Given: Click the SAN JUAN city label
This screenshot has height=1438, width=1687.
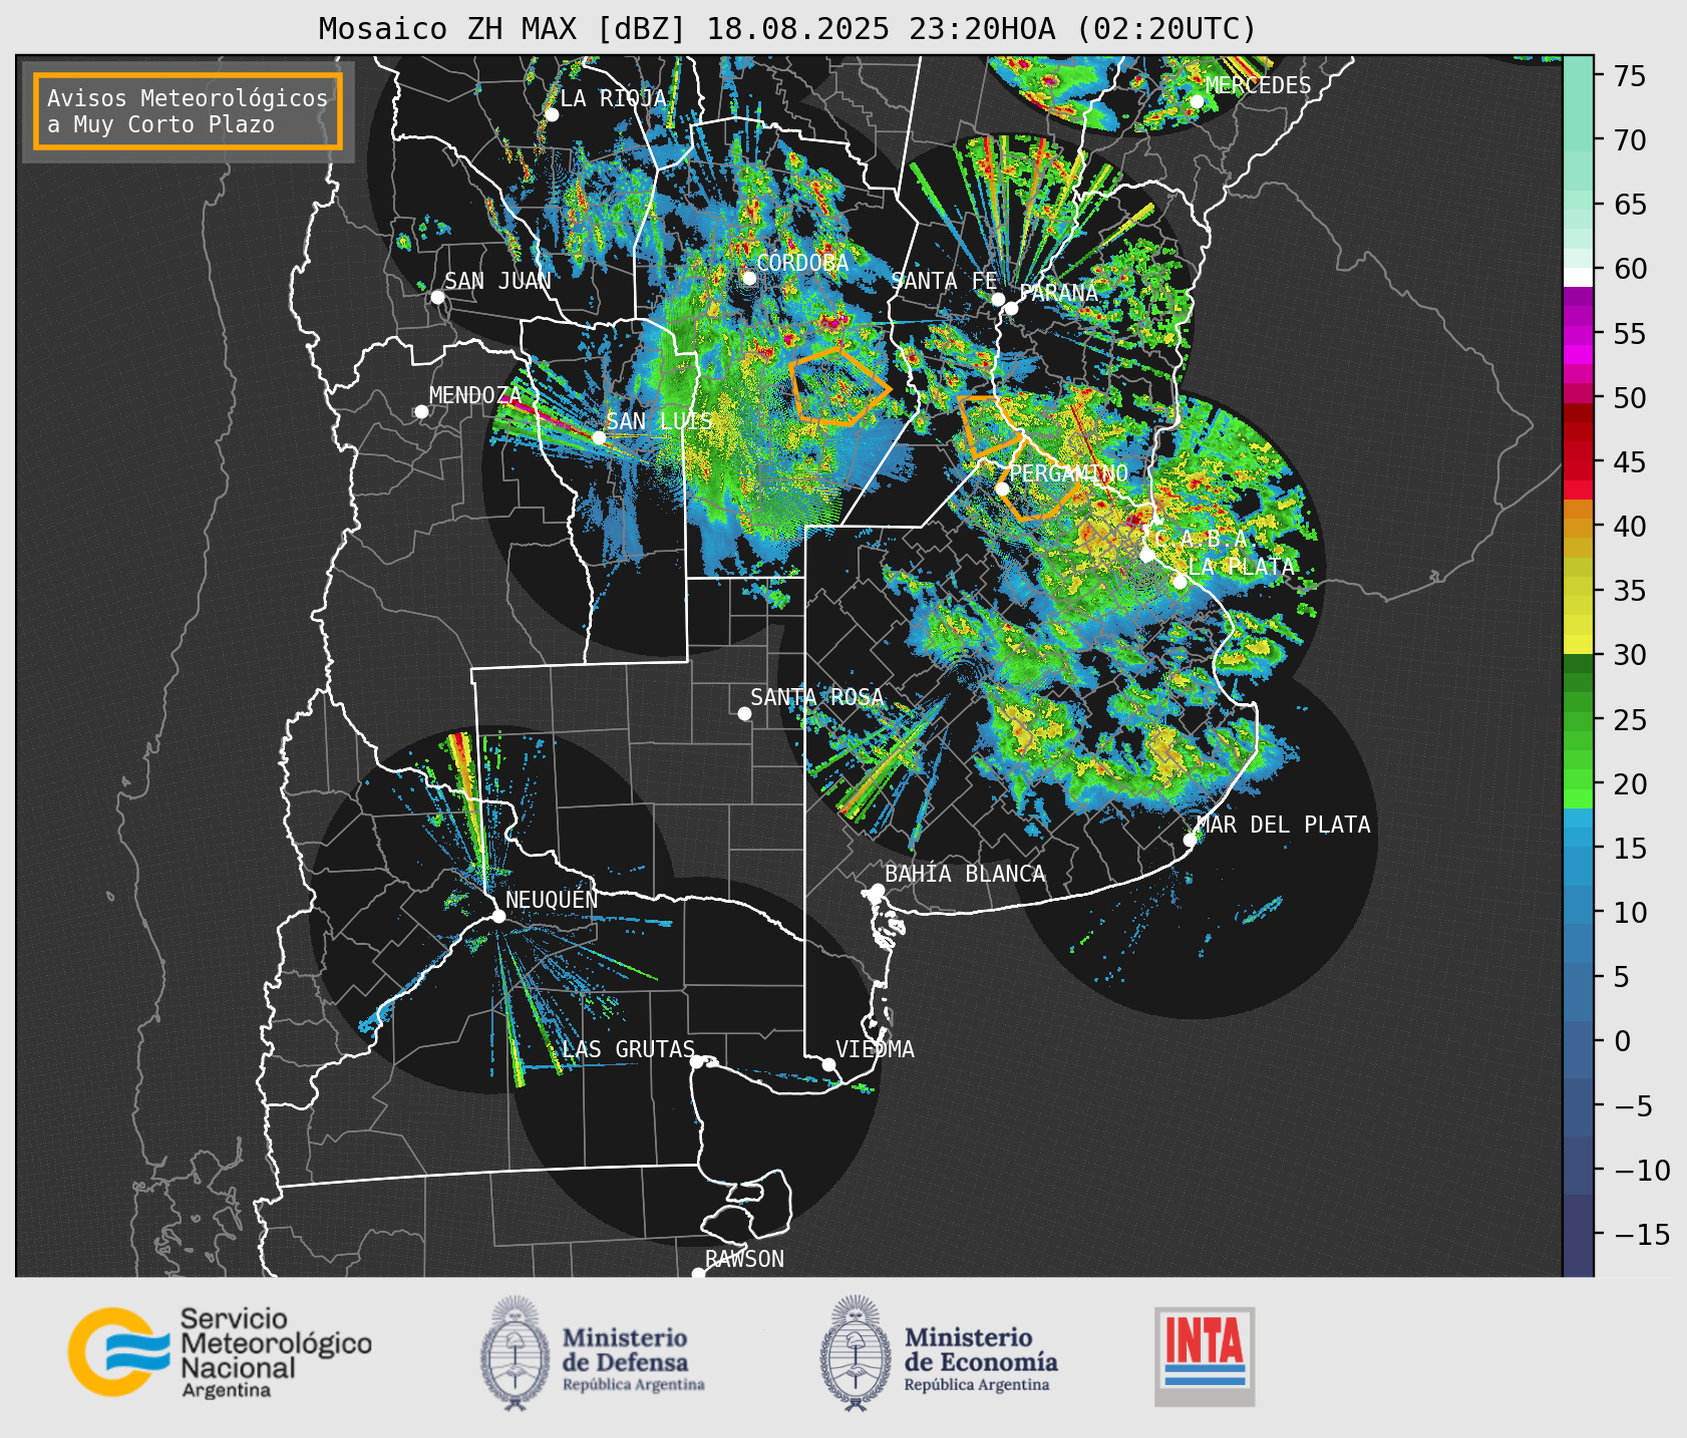Looking at the screenshot, I should [x=497, y=281].
